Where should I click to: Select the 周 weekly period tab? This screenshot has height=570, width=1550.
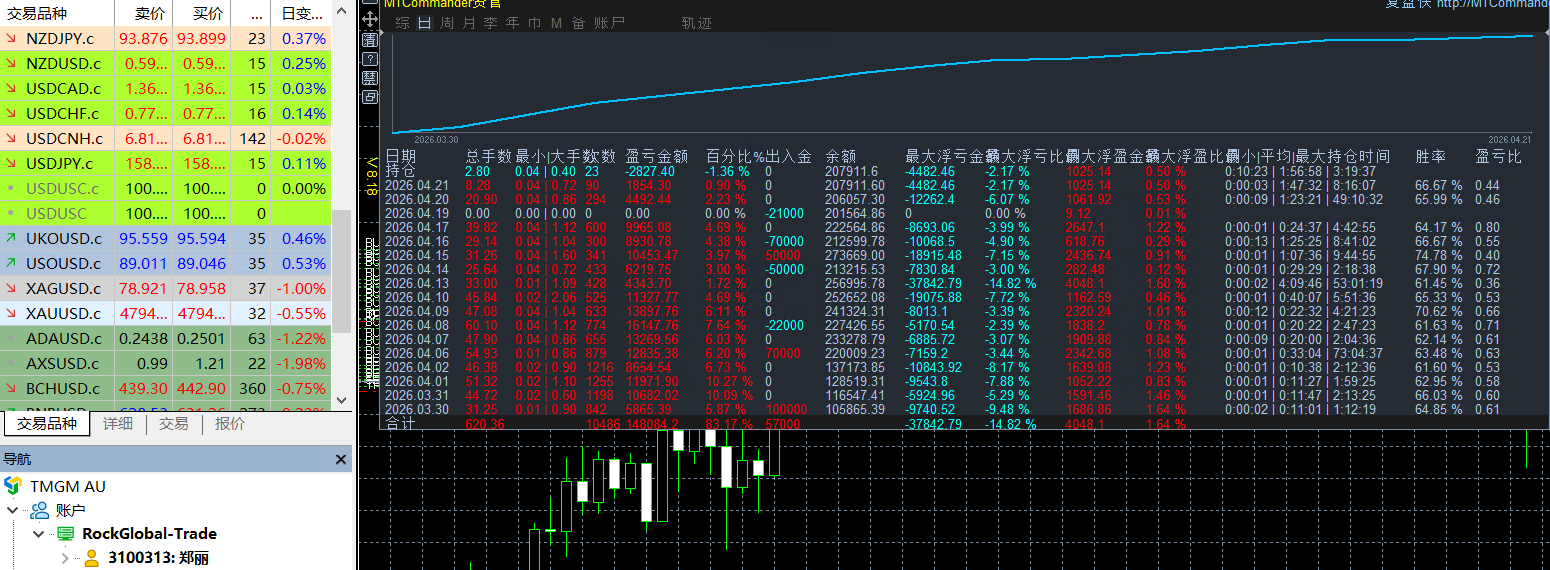click(447, 23)
